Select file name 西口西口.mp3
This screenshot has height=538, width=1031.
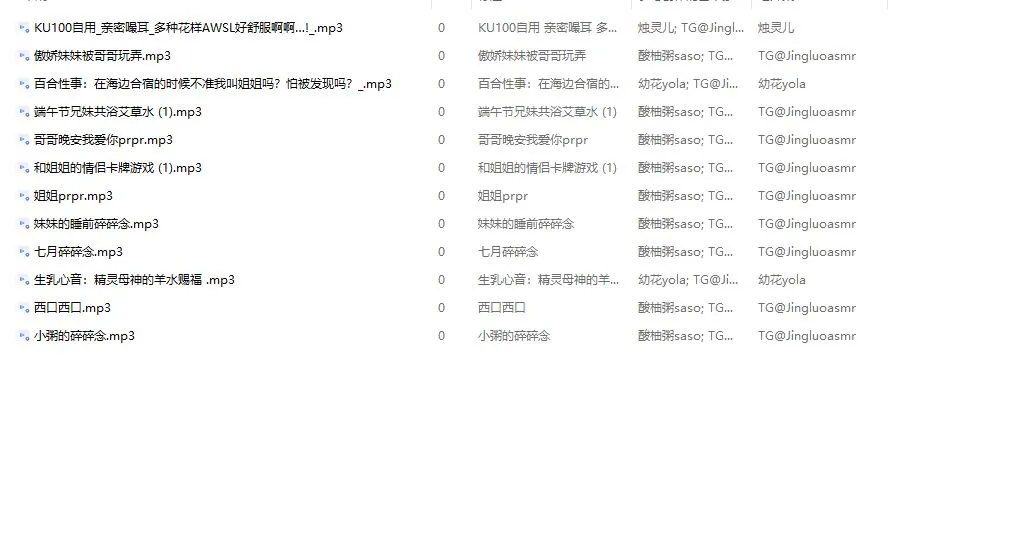click(72, 307)
